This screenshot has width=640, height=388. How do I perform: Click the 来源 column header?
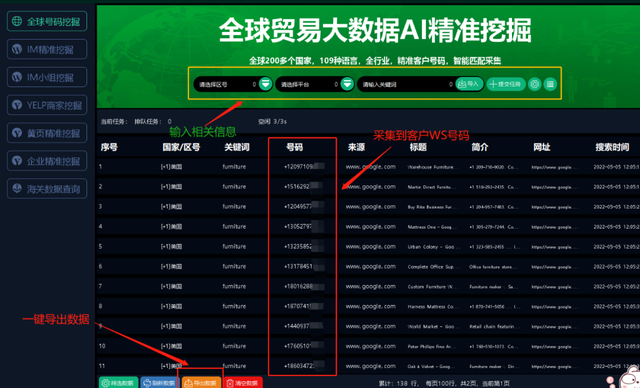pos(356,147)
